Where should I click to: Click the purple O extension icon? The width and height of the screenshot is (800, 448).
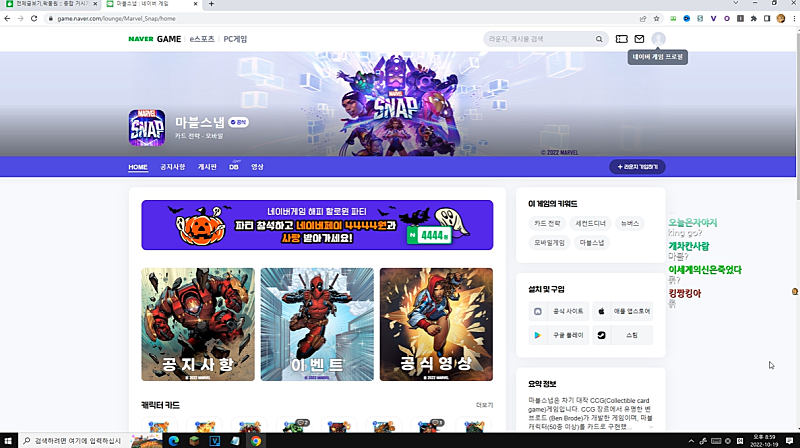(727, 18)
